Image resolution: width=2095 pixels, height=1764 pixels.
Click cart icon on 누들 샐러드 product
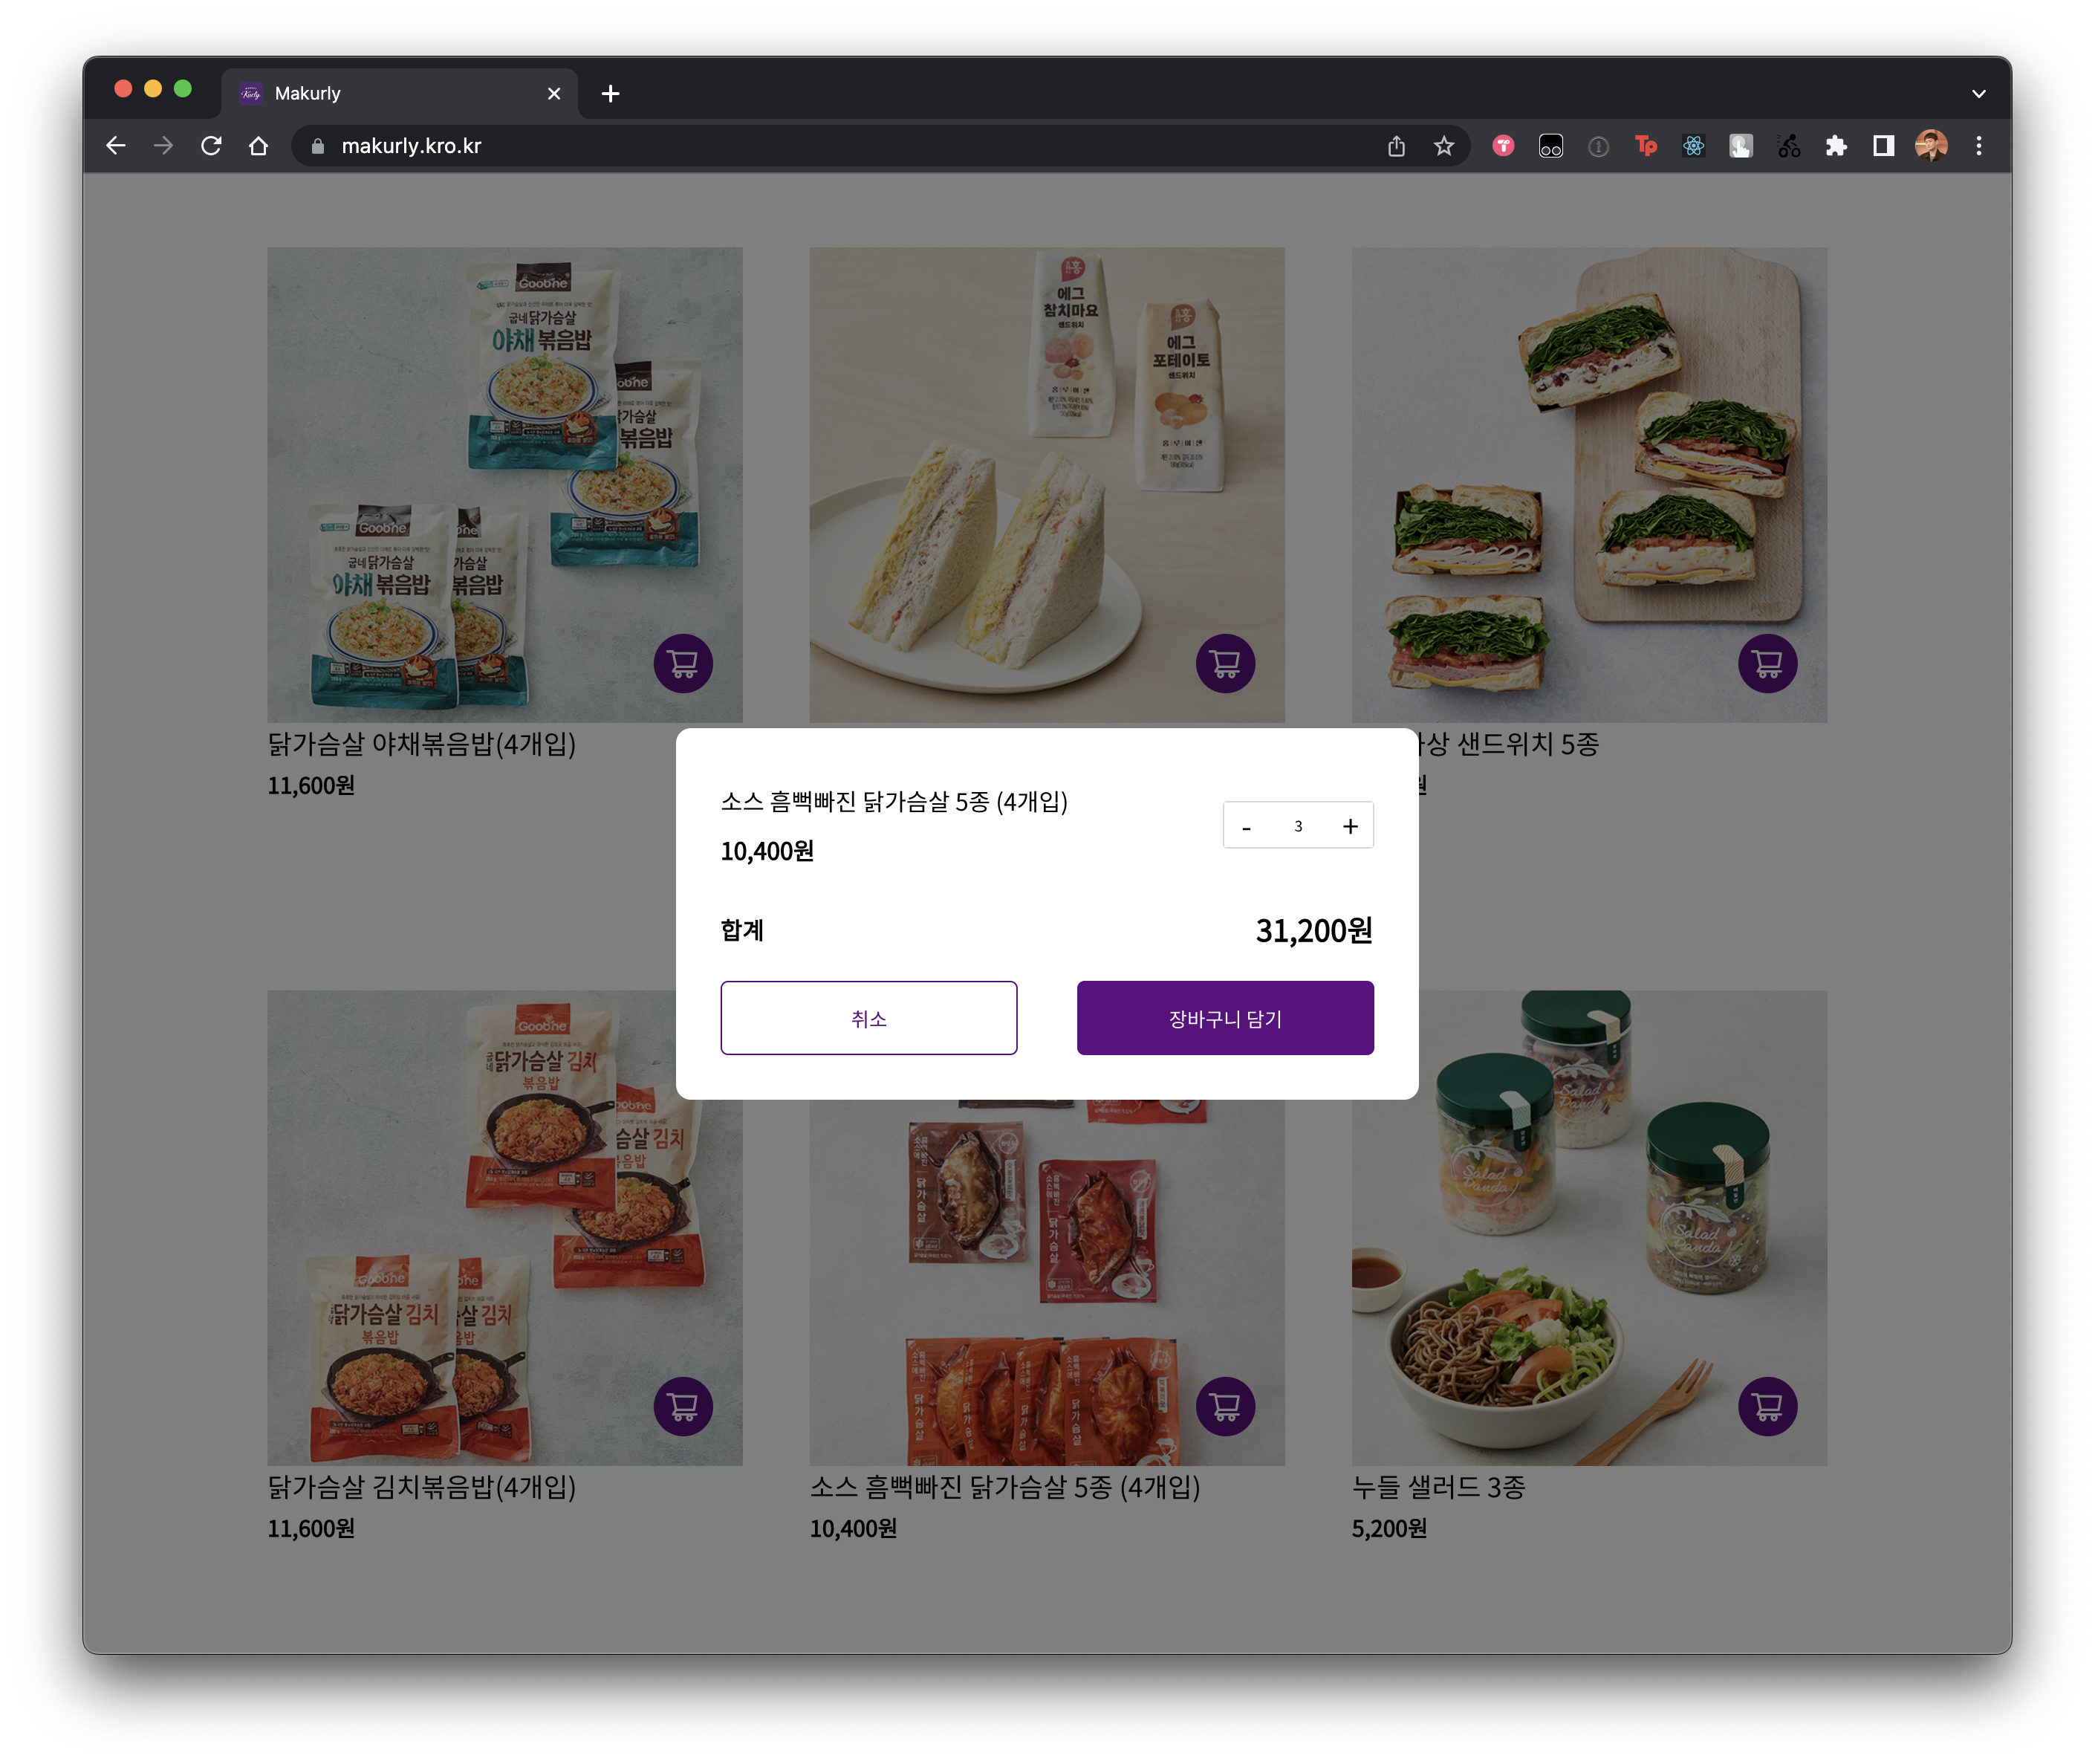tap(1767, 1406)
